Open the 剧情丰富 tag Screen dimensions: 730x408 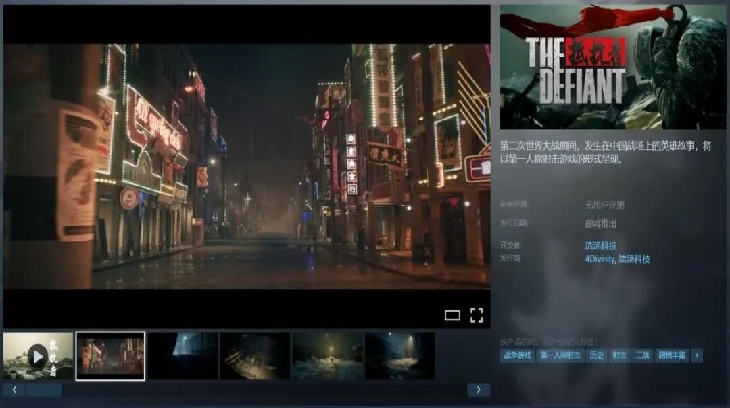(x=672, y=355)
